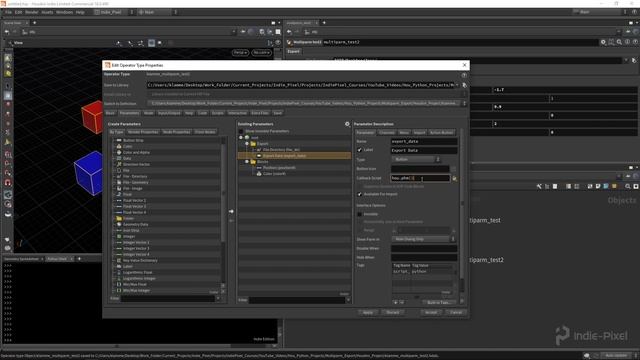640x360 pixels.
Task: Switch to the Basic tab
Action: coord(110,113)
